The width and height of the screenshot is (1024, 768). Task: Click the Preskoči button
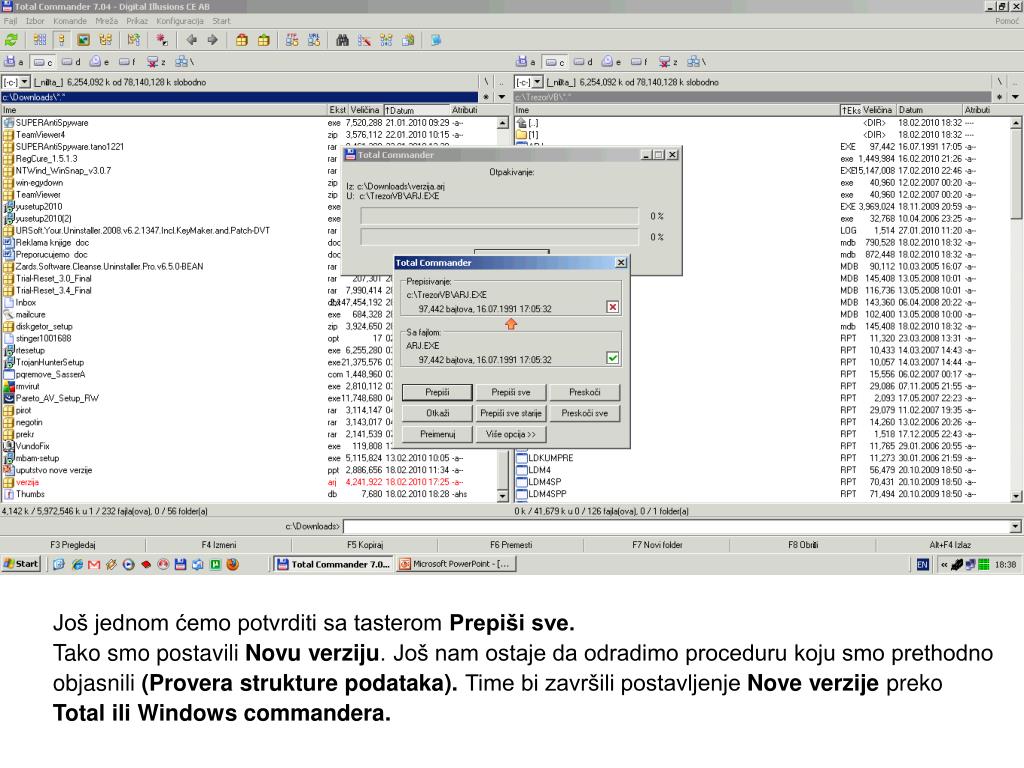[584, 392]
